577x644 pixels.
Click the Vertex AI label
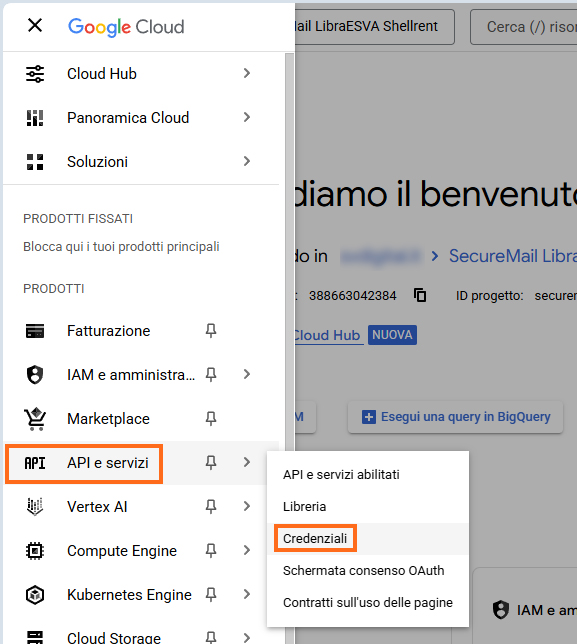point(97,507)
